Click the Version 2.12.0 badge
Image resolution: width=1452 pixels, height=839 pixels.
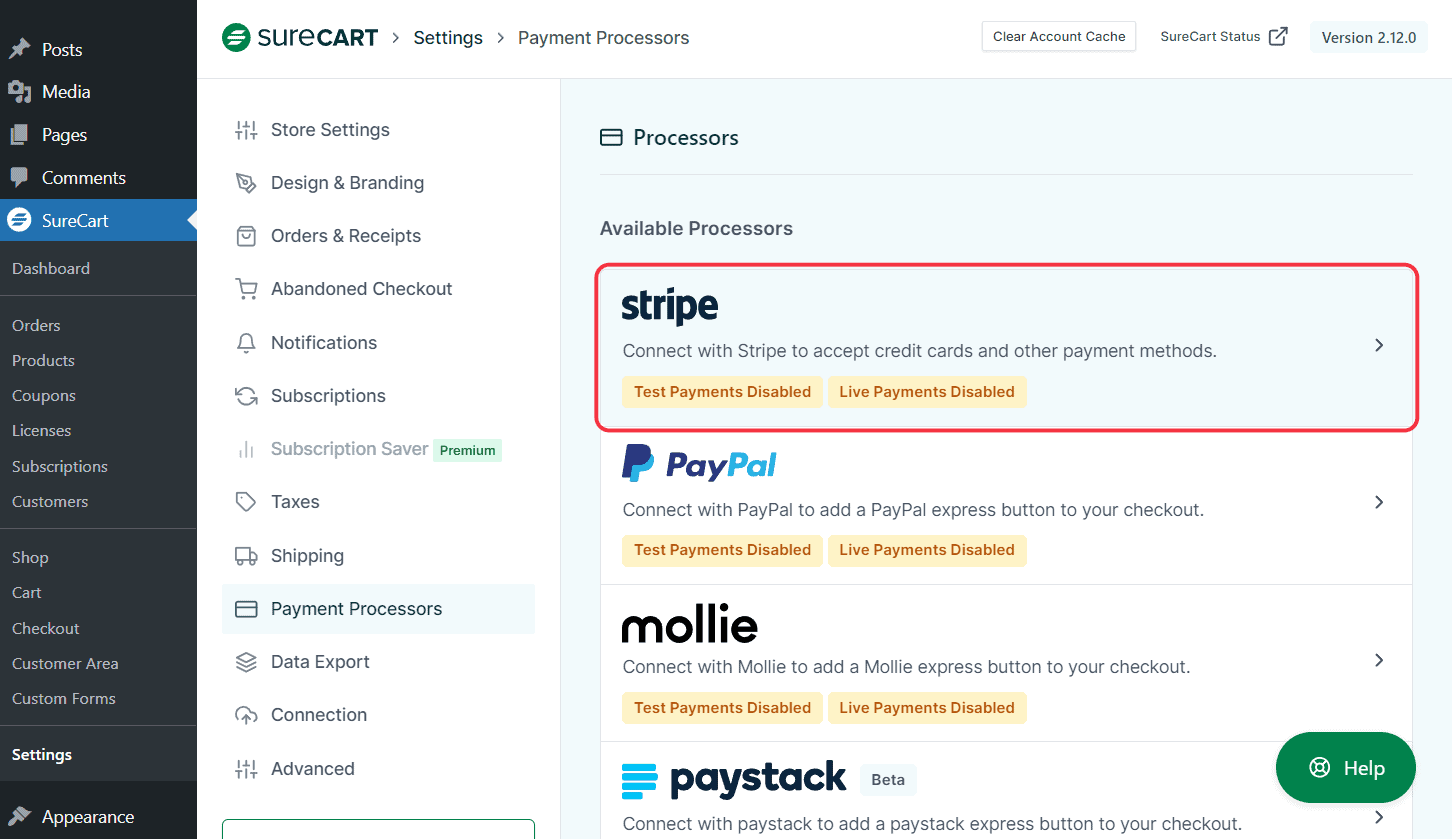pos(1369,38)
